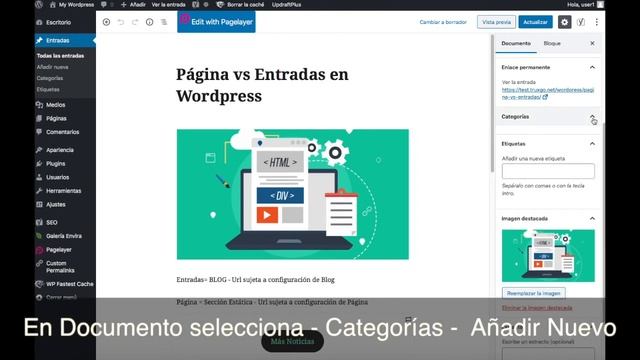Viewport: 640px width, 360px height.
Task: Click the Actualizar button
Action: click(x=536, y=22)
